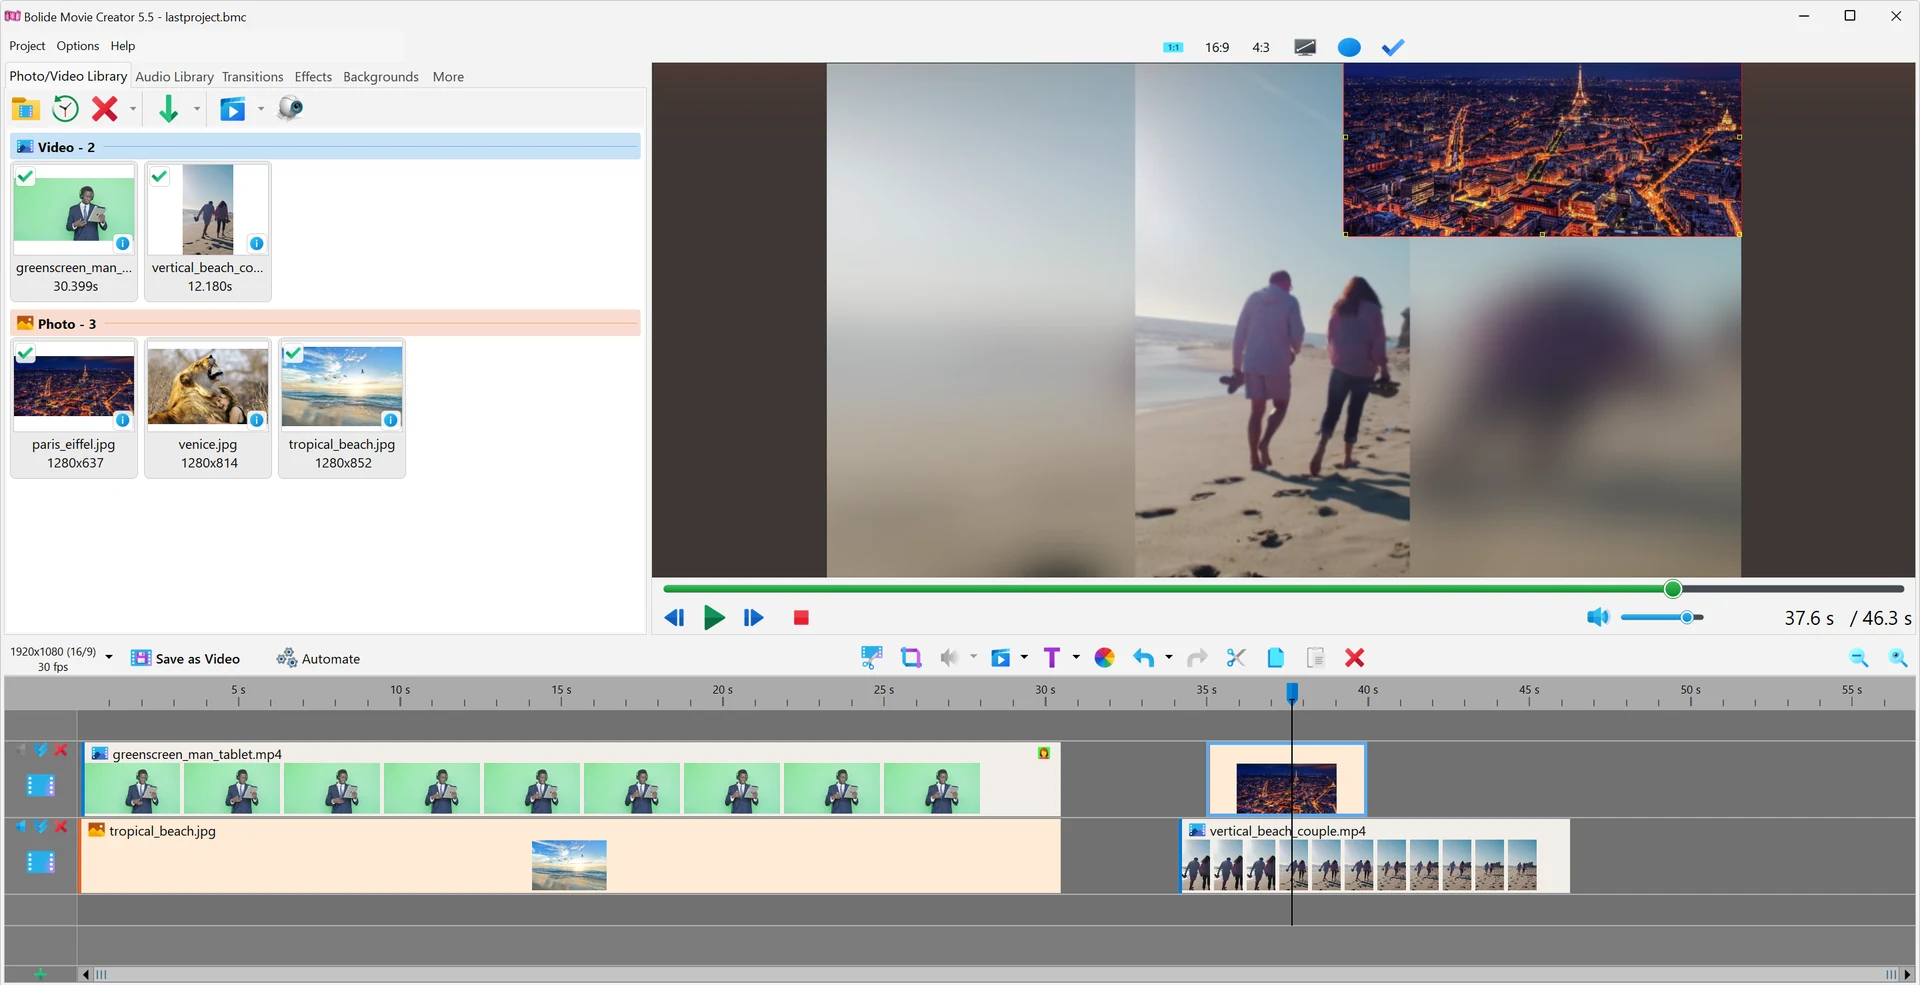Click the purple T text tool
The image size is (1920, 985).
[x=1052, y=657]
